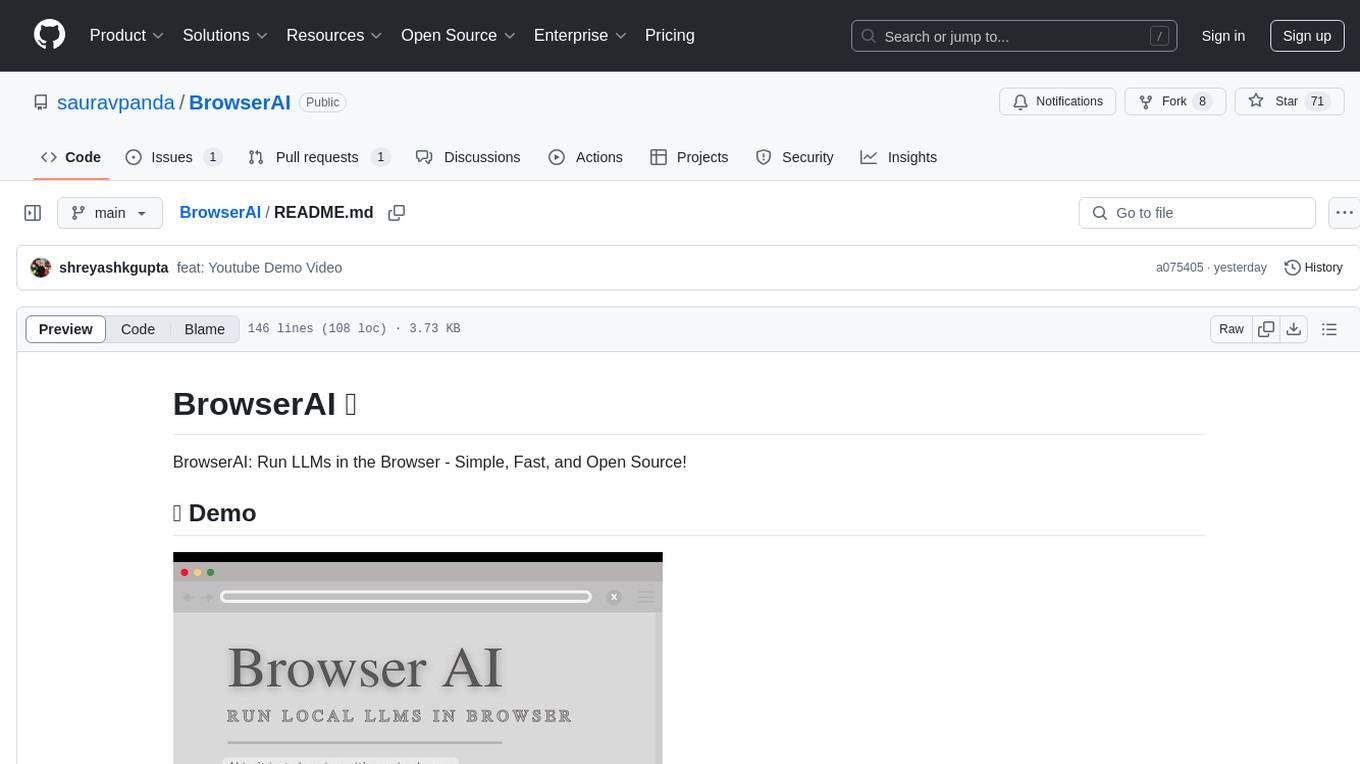Switch to the Discussions tab
Screen dimensions: 1360x764
coord(468,157)
